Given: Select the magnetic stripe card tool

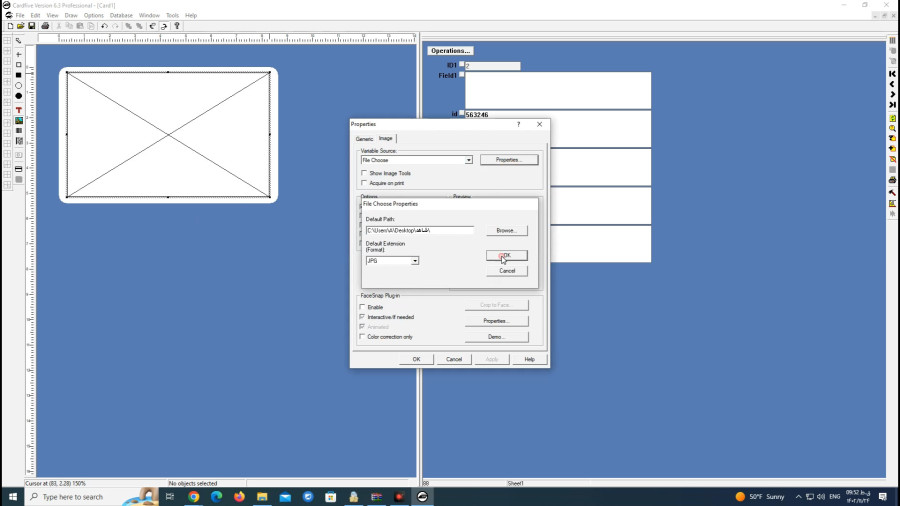Looking at the screenshot, I should coord(18,169).
